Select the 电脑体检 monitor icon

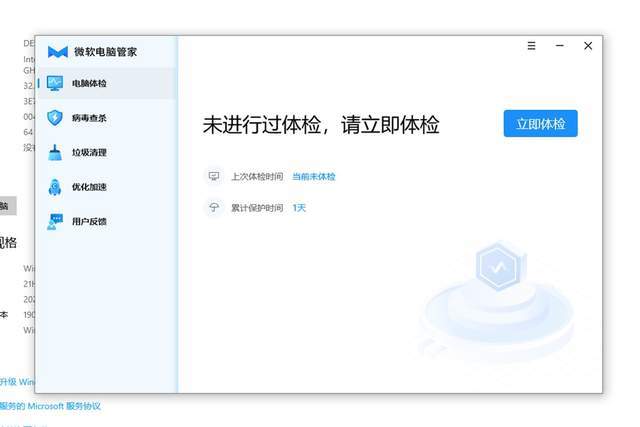(x=55, y=83)
